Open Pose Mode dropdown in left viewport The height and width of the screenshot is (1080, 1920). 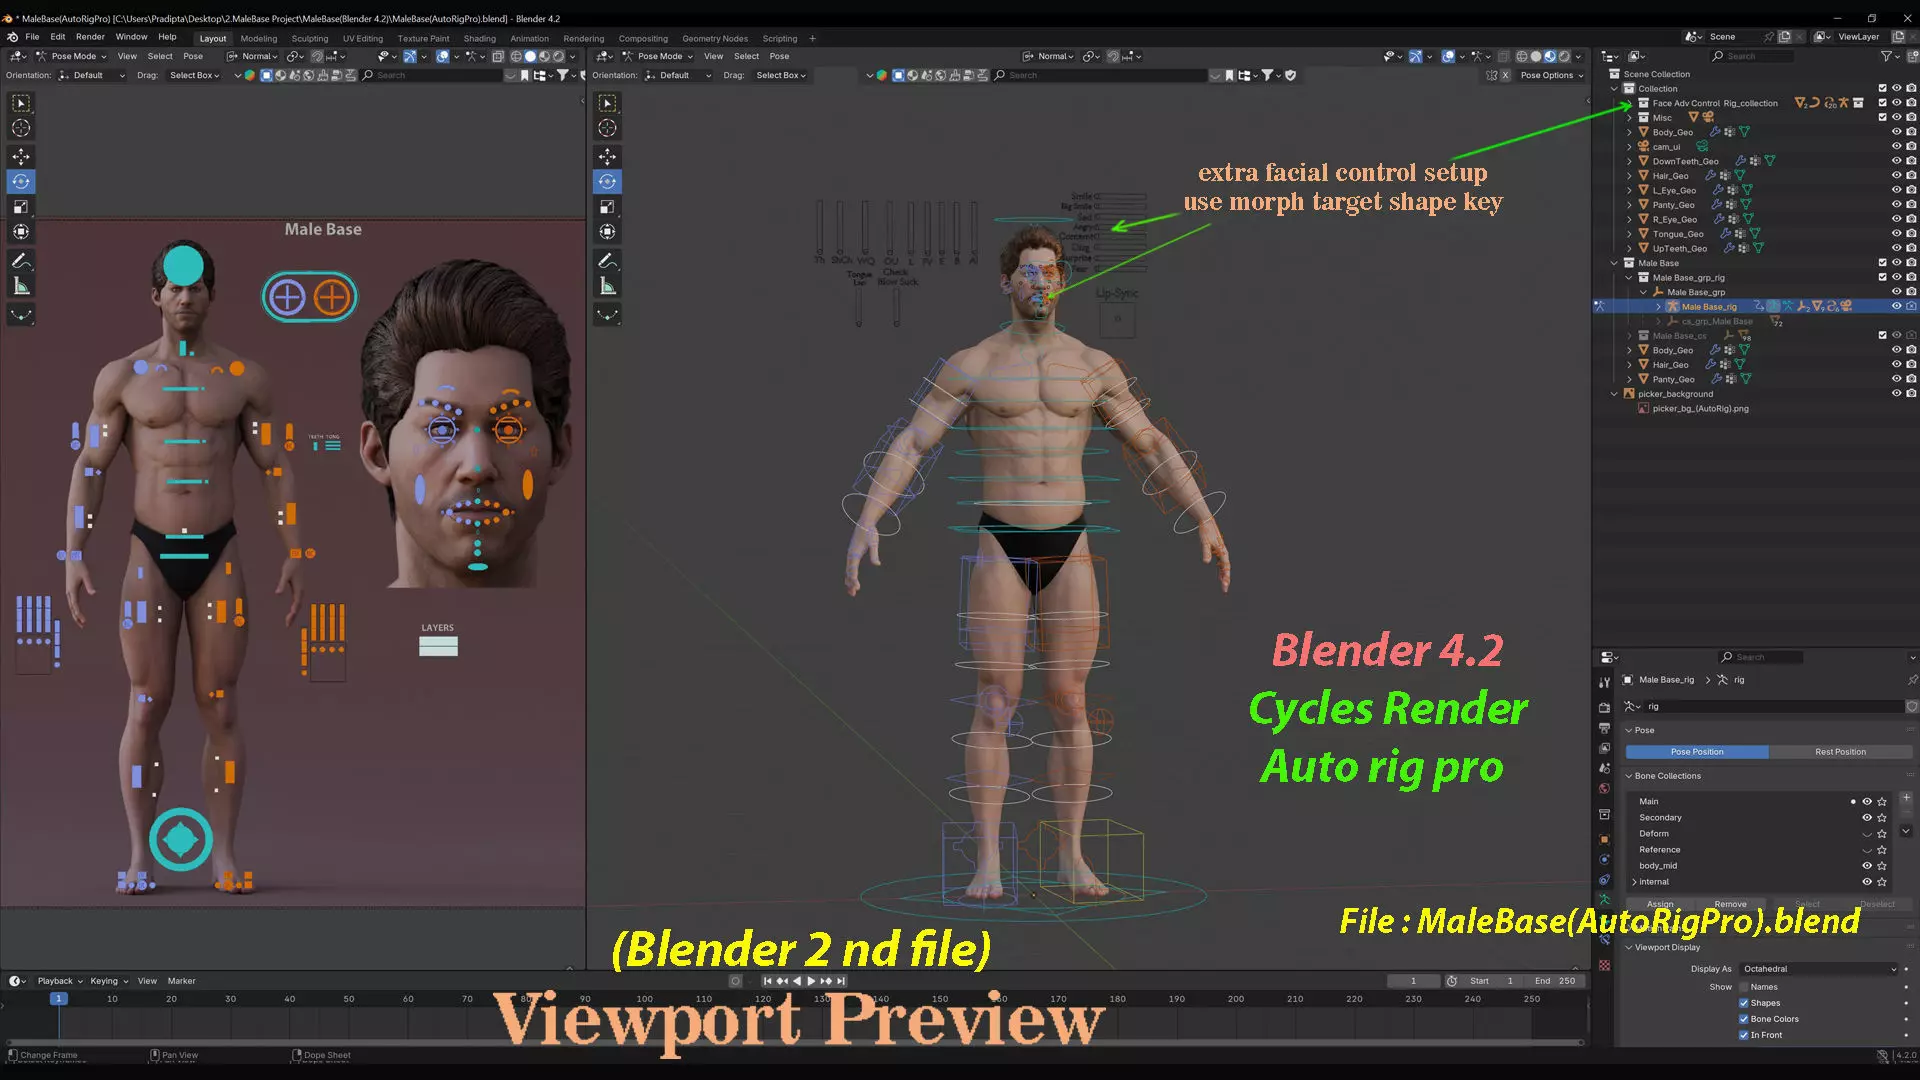click(71, 57)
